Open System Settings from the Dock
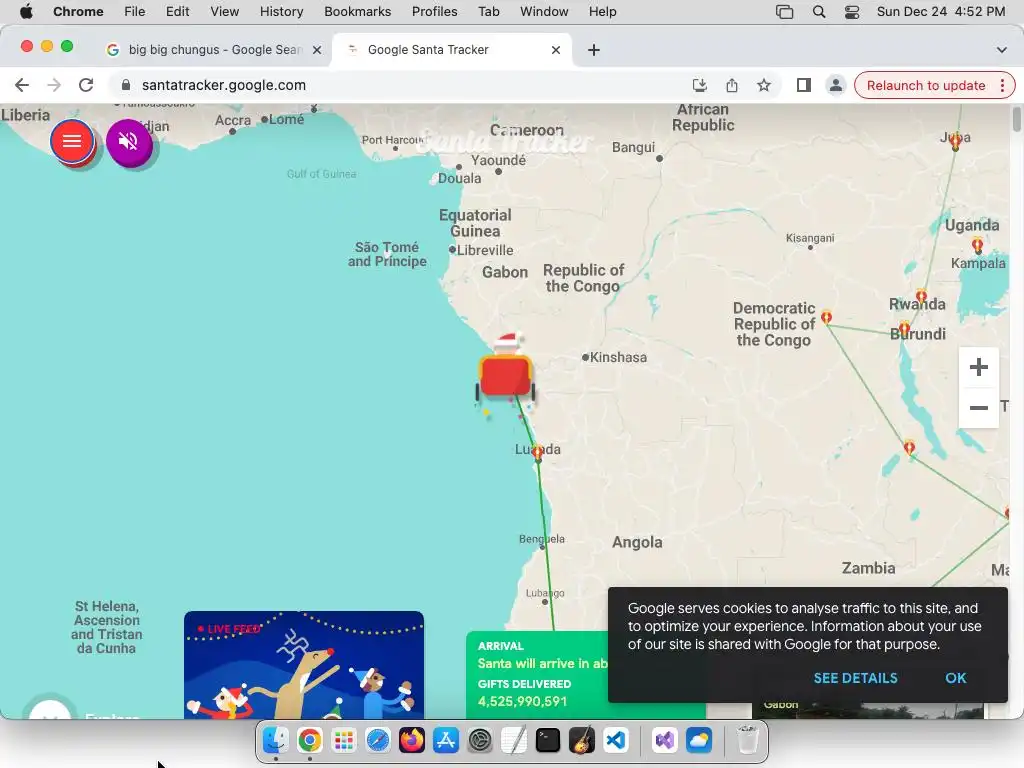1024x768 pixels. (x=479, y=741)
